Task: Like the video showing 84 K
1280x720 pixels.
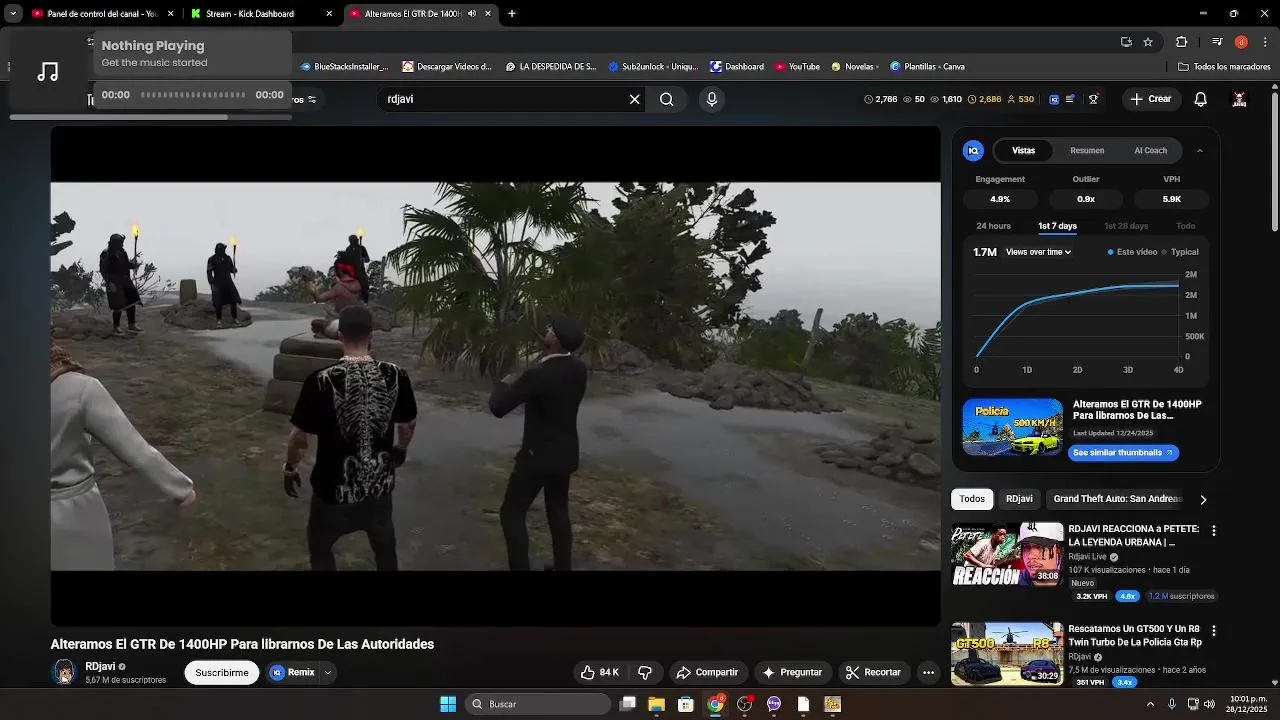Action: (x=600, y=672)
